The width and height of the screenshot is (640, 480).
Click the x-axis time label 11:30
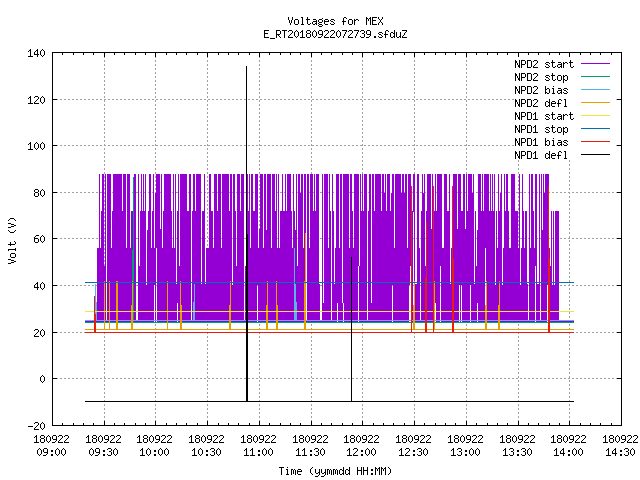point(310,452)
